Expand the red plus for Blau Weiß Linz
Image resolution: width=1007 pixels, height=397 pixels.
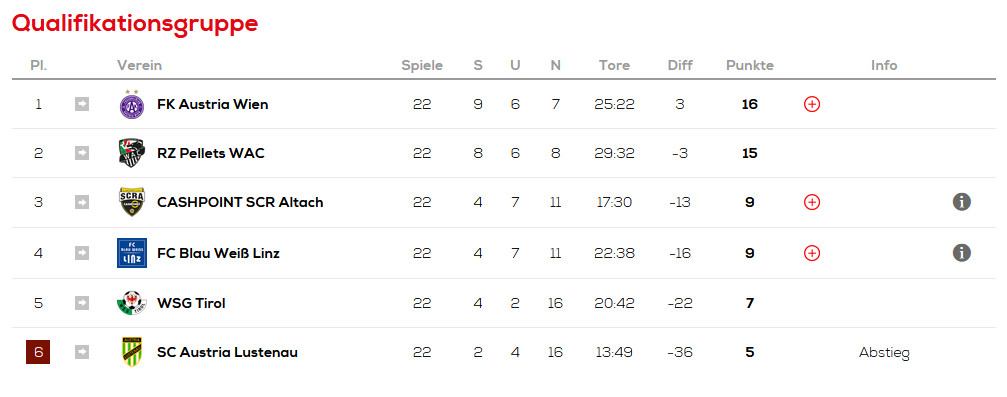coord(812,253)
